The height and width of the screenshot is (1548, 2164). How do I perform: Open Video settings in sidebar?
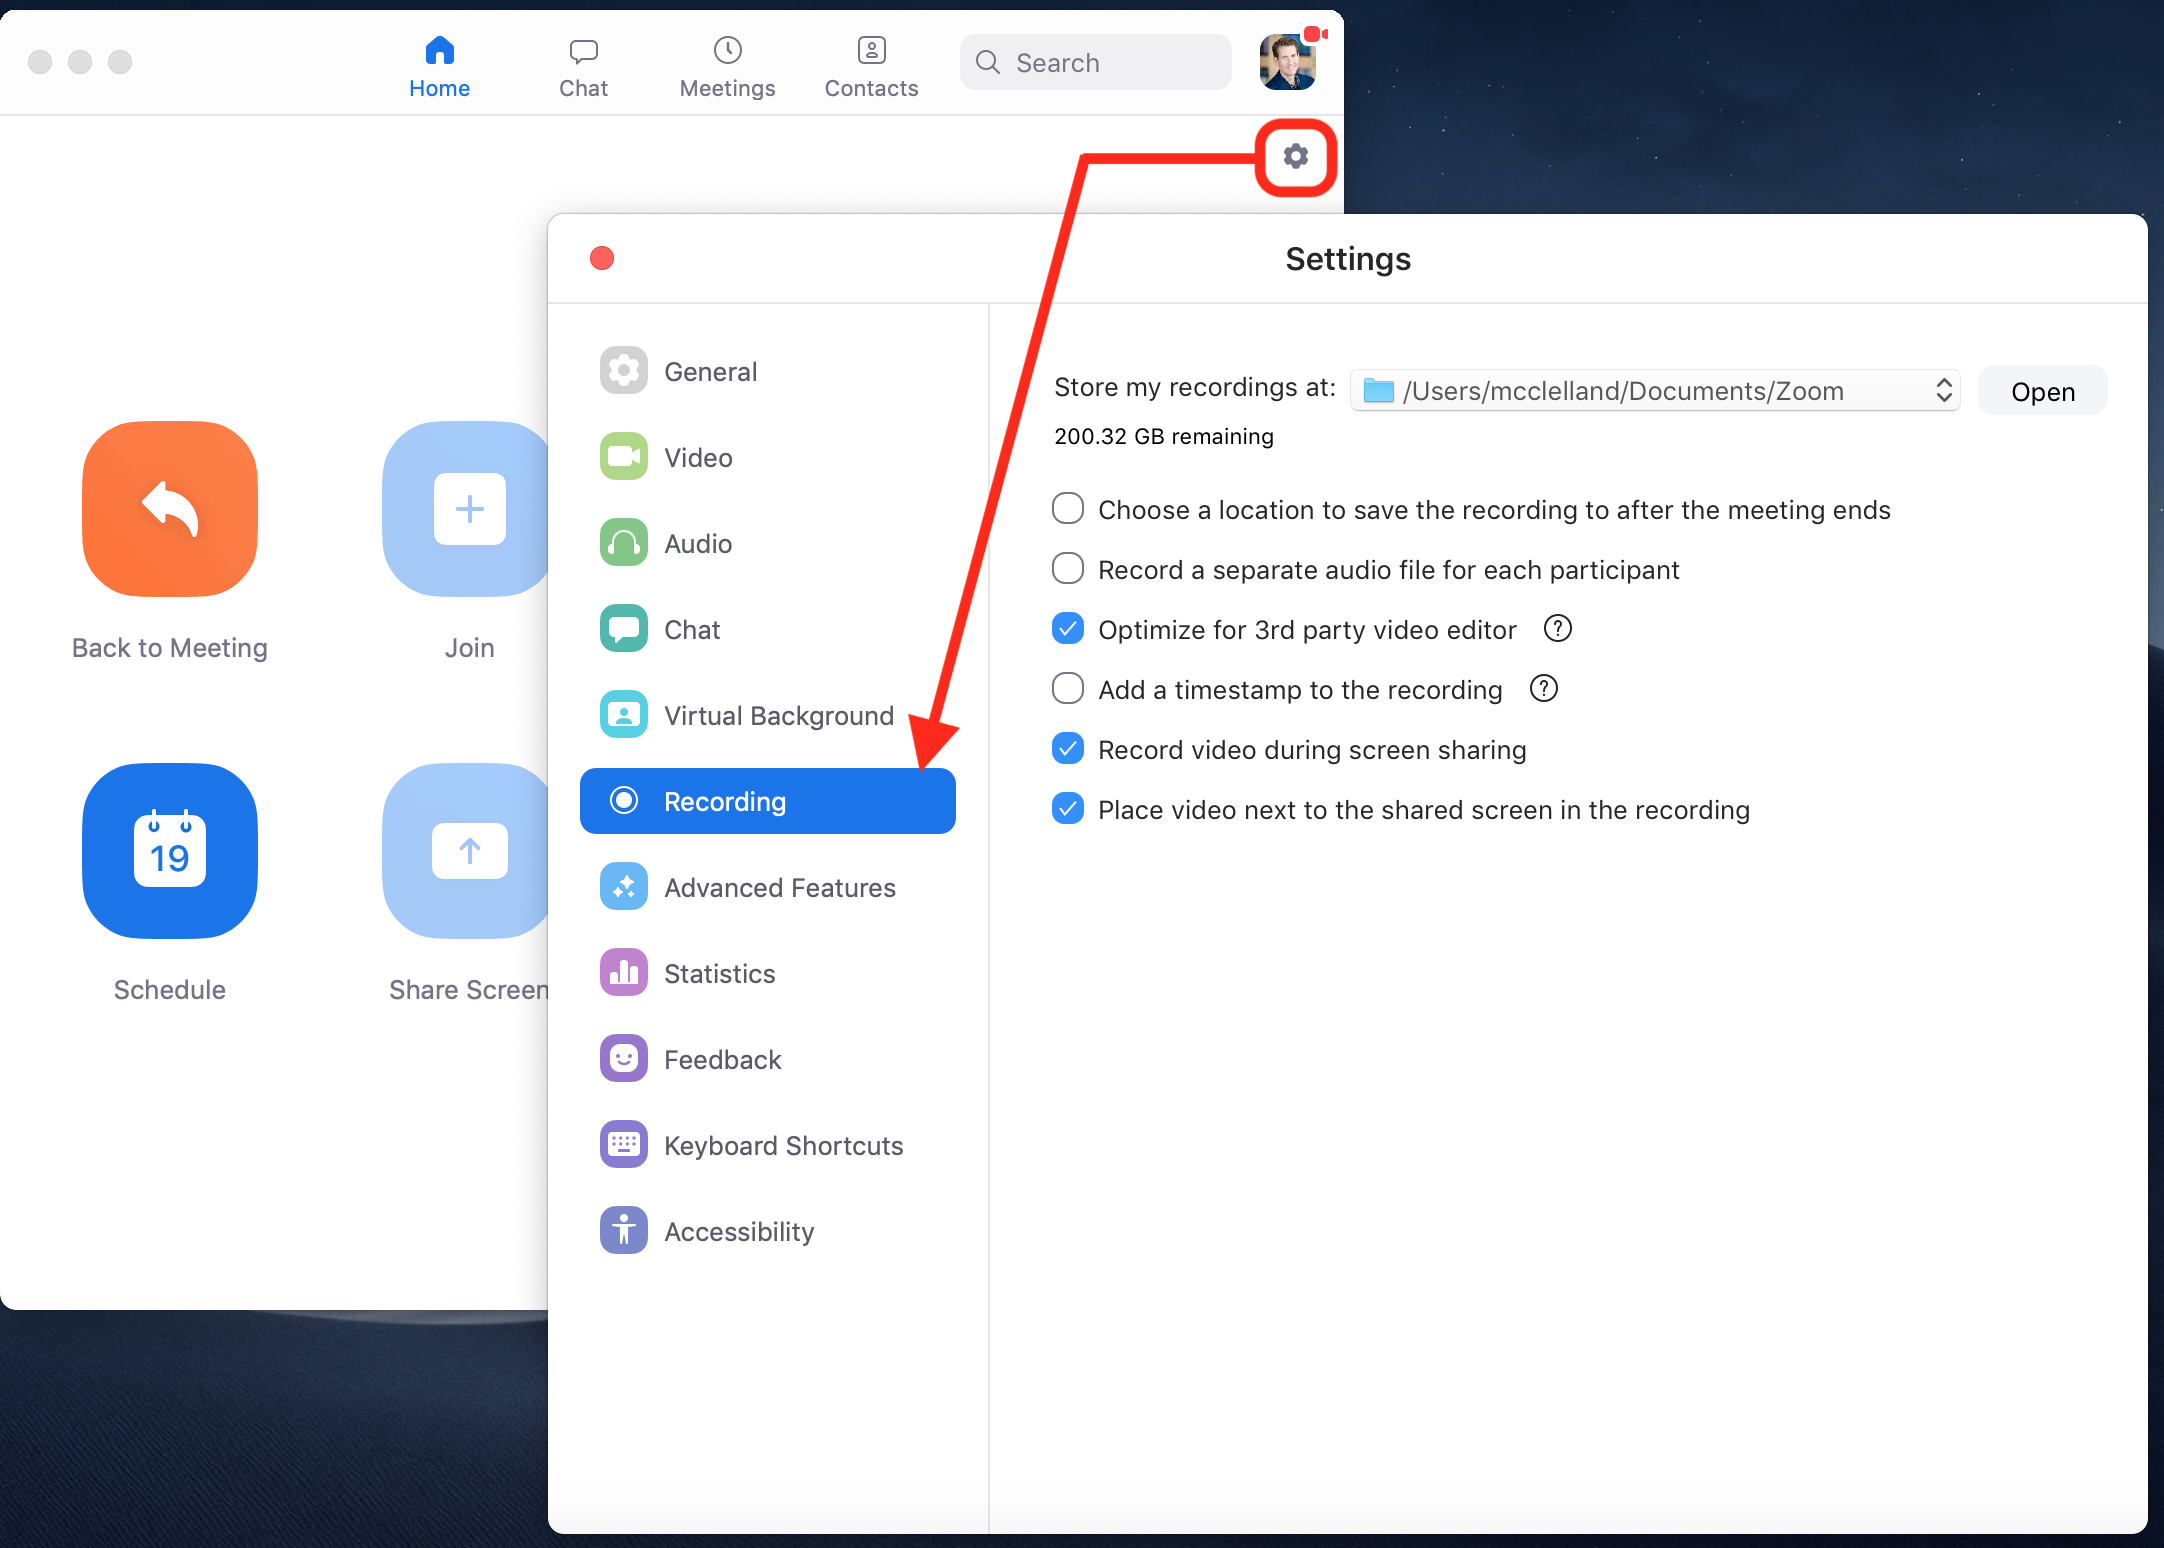(697, 458)
